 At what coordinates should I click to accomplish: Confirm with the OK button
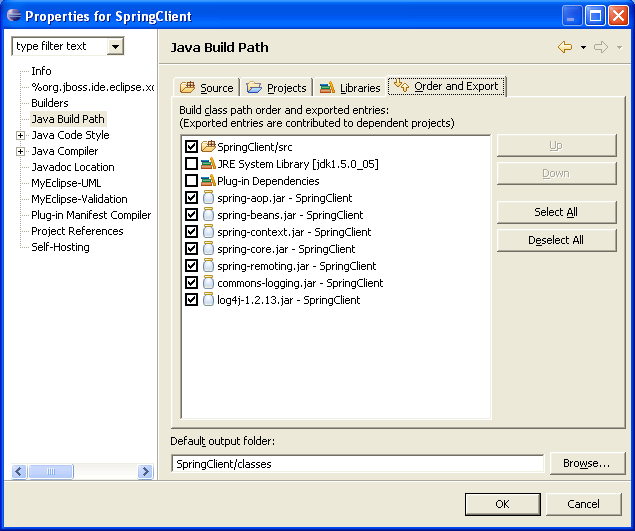pos(503,504)
